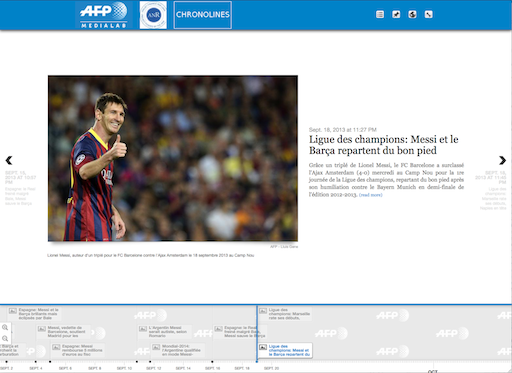Select 'Mondial-2014: l'Argentine qualifiée' timeline event

pos(178,350)
